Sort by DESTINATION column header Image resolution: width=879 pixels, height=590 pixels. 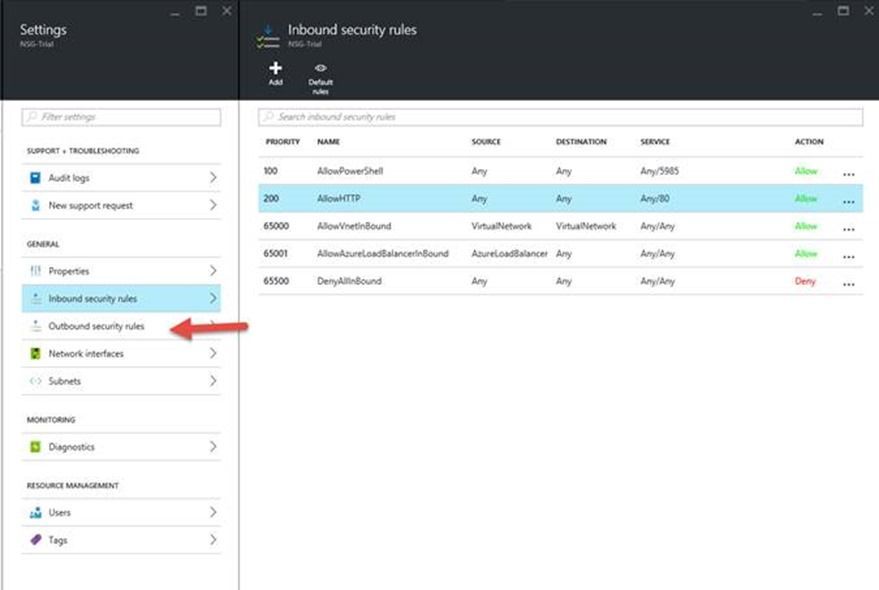click(581, 142)
